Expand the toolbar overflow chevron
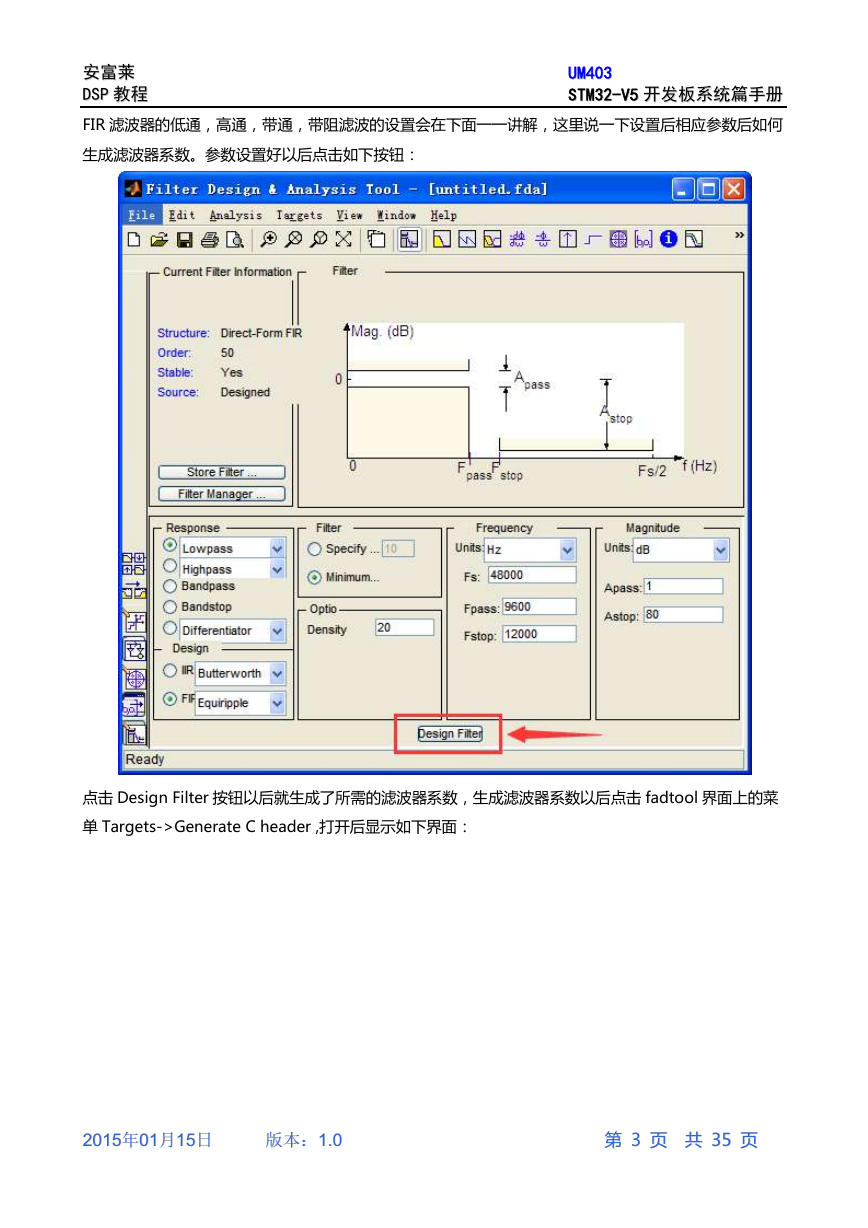The height and width of the screenshot is (1228, 868). 740,235
